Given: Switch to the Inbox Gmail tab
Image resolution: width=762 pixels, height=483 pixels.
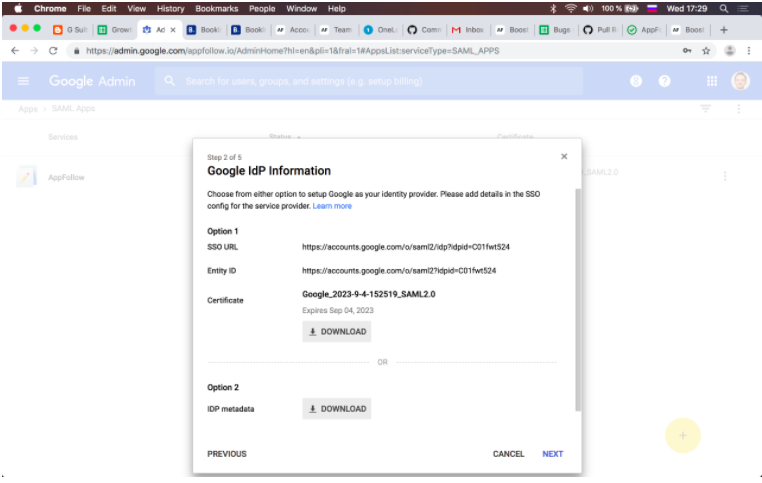Looking at the screenshot, I should 468,30.
